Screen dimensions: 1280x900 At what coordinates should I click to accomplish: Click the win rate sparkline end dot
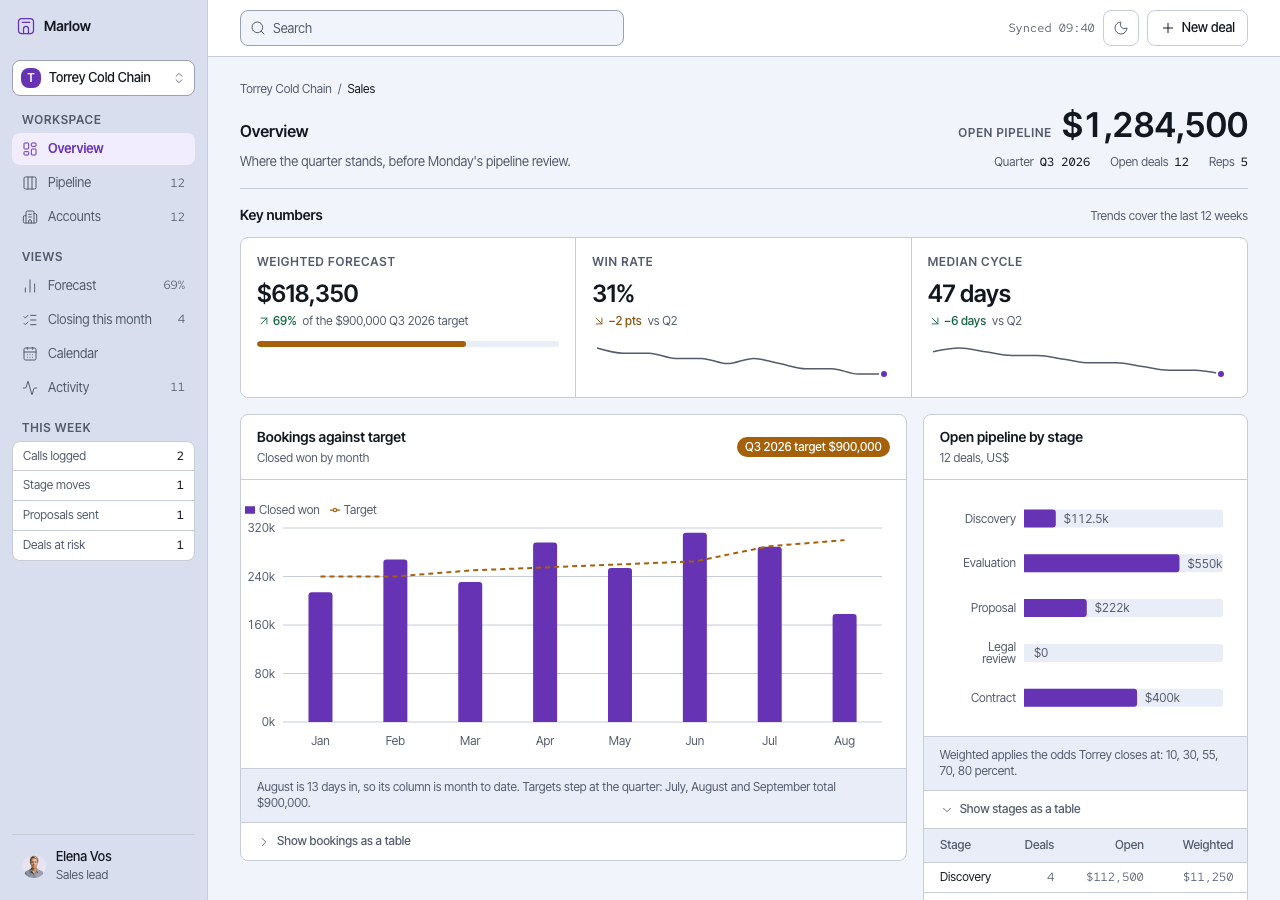(884, 374)
